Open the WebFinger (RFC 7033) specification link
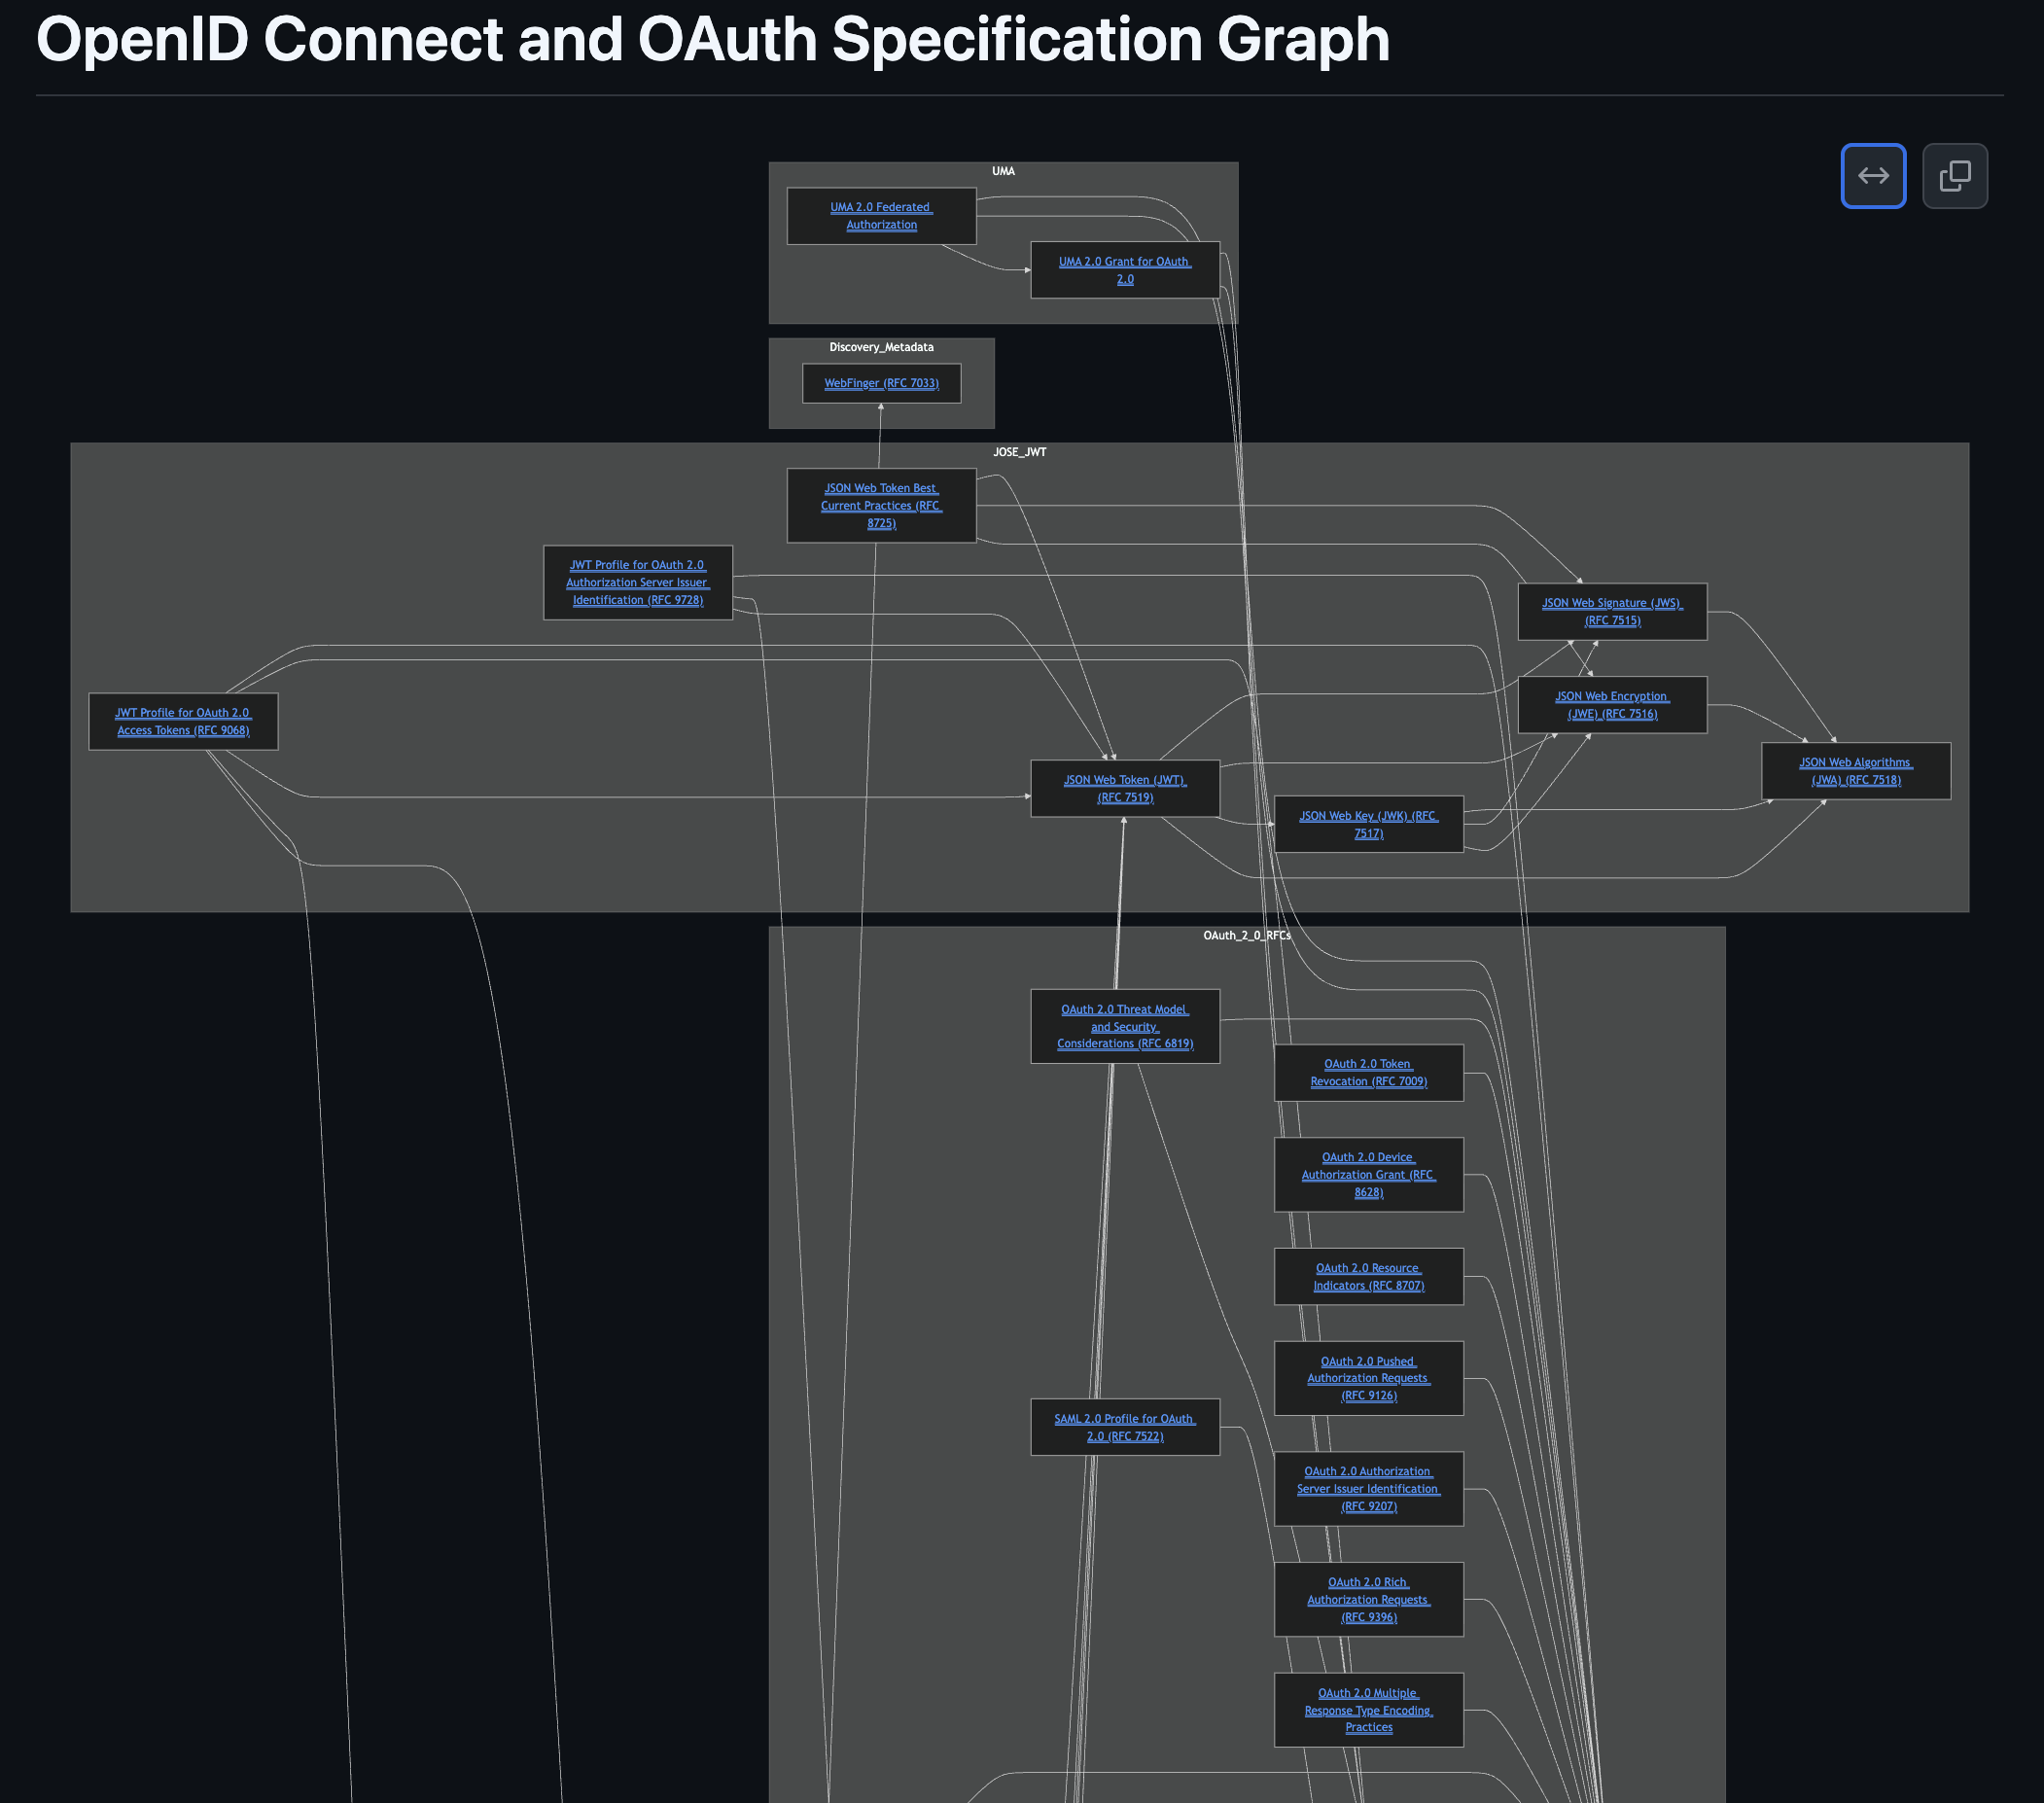The height and width of the screenshot is (1803, 2044). point(880,383)
